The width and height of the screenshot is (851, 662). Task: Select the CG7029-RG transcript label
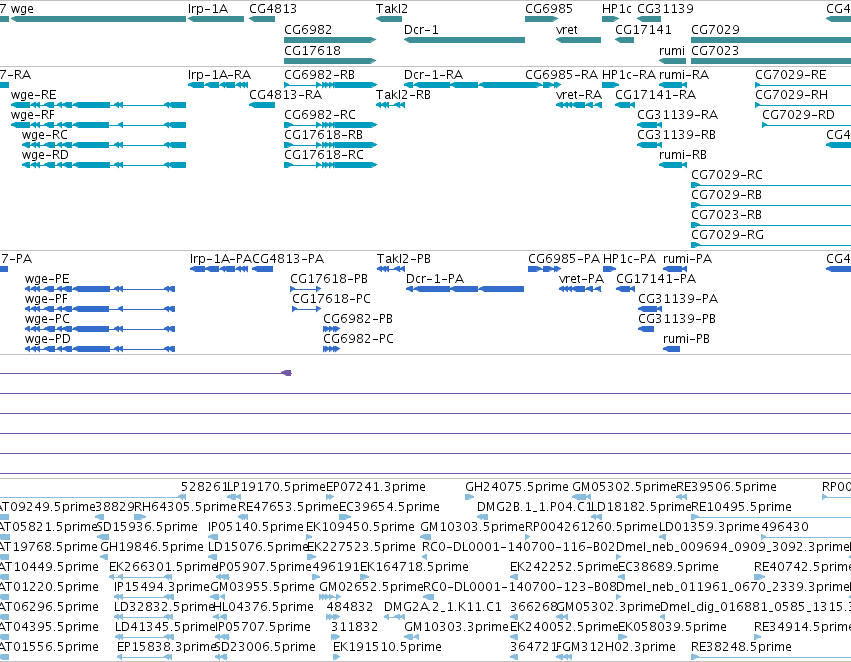pos(727,235)
